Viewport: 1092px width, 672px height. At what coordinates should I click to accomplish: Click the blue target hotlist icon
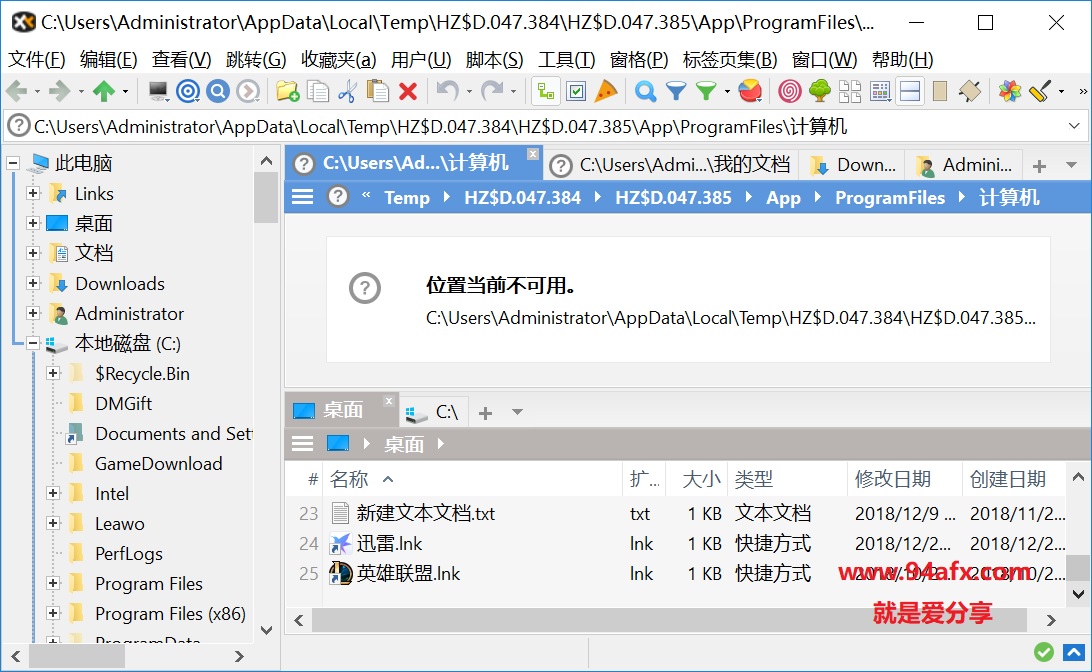click(188, 91)
